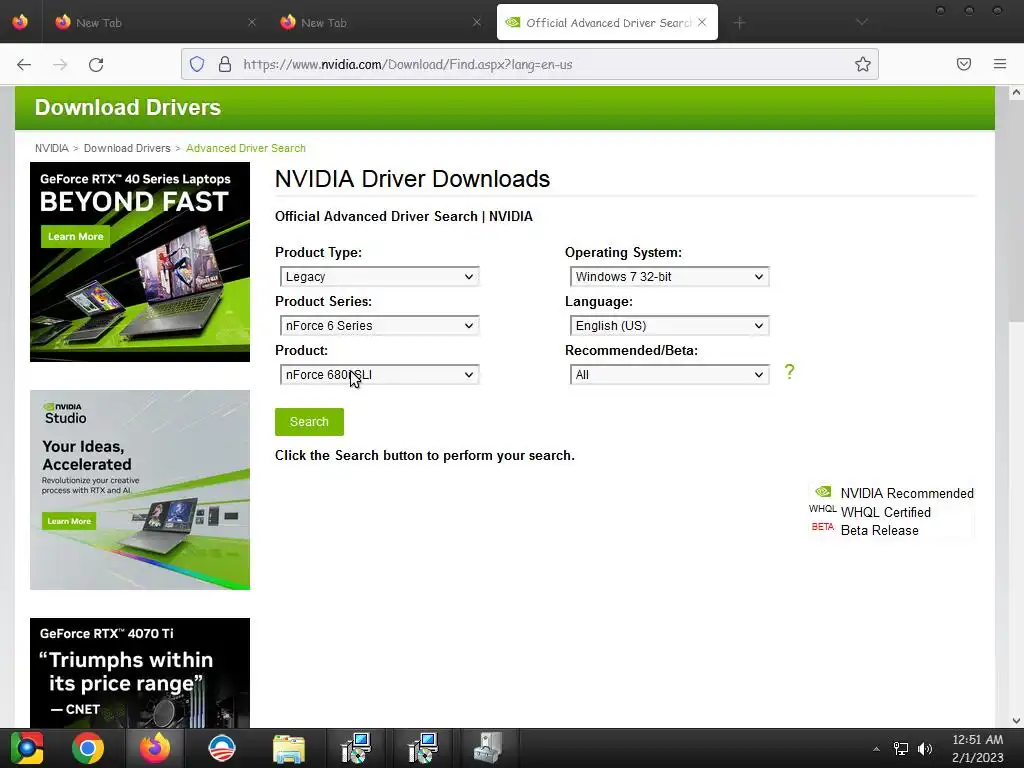
Task: Click the green Search button
Action: [x=309, y=422]
